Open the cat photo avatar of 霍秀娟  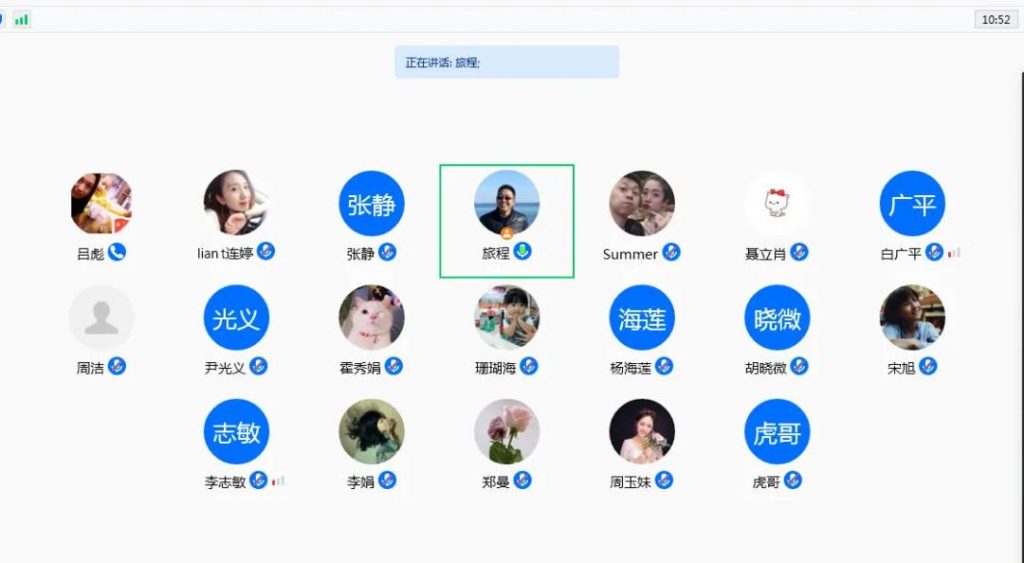[372, 318]
